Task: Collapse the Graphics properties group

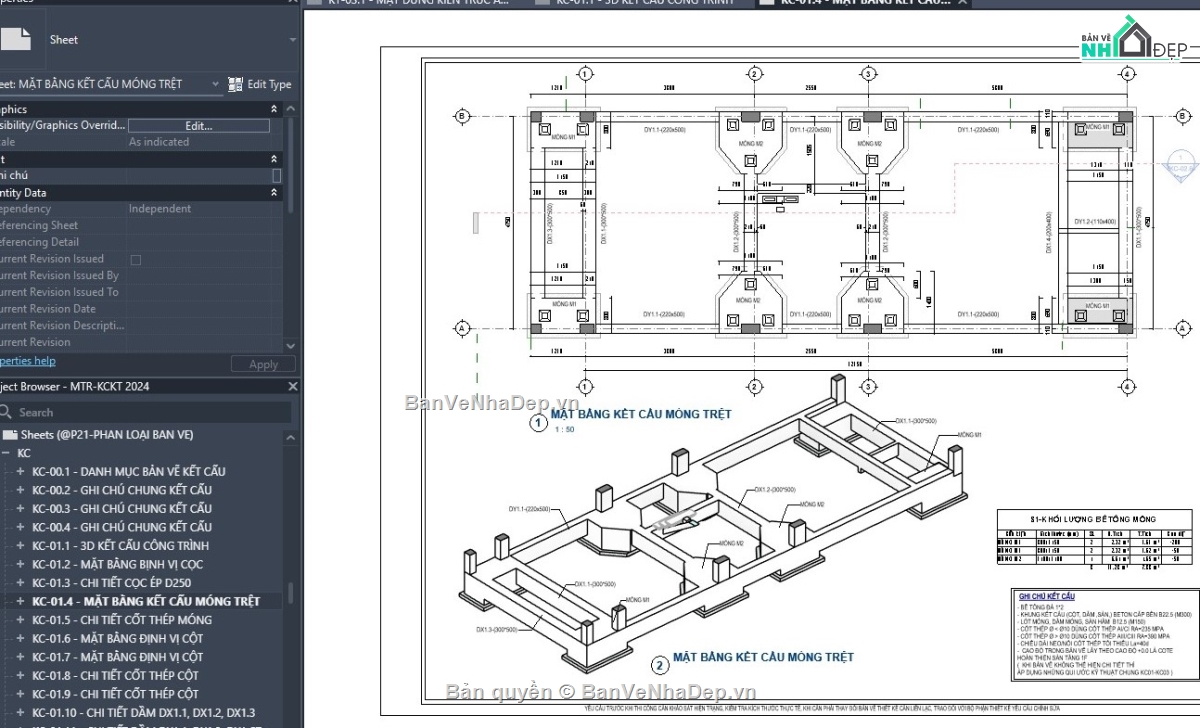Action: coord(274,109)
